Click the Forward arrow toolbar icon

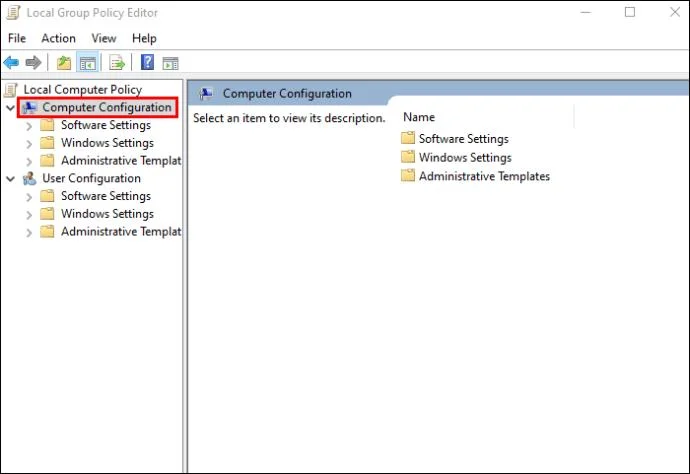[33, 63]
